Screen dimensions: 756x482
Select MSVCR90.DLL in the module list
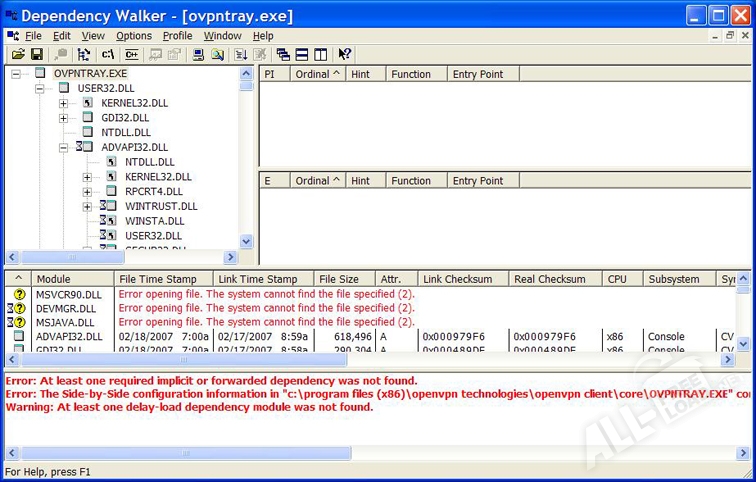click(68, 295)
